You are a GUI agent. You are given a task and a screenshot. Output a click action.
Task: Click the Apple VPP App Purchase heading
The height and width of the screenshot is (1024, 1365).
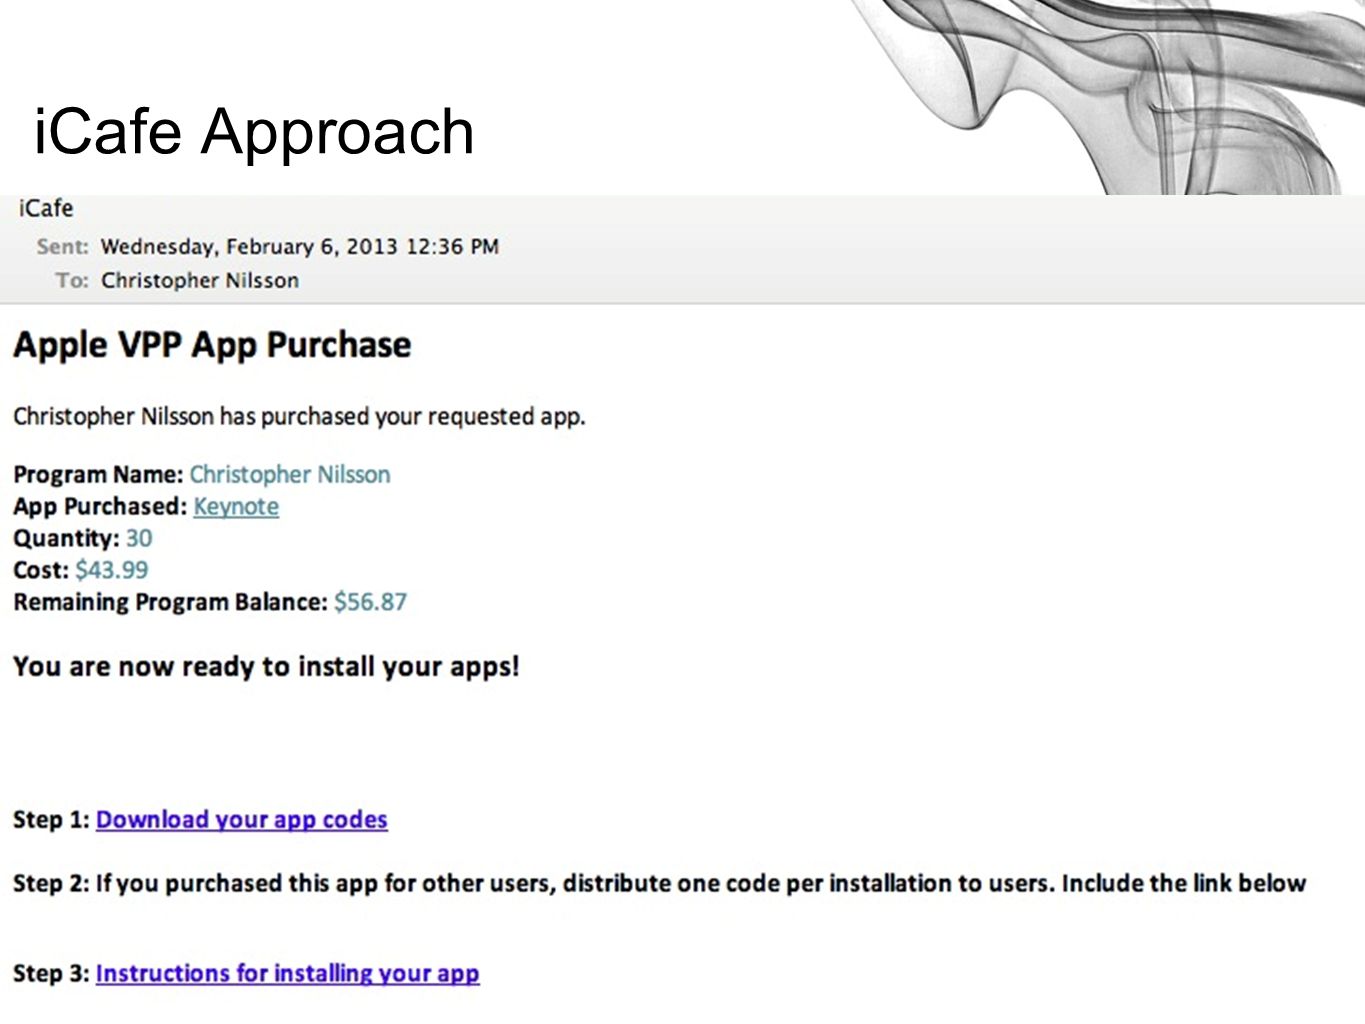pos(212,345)
